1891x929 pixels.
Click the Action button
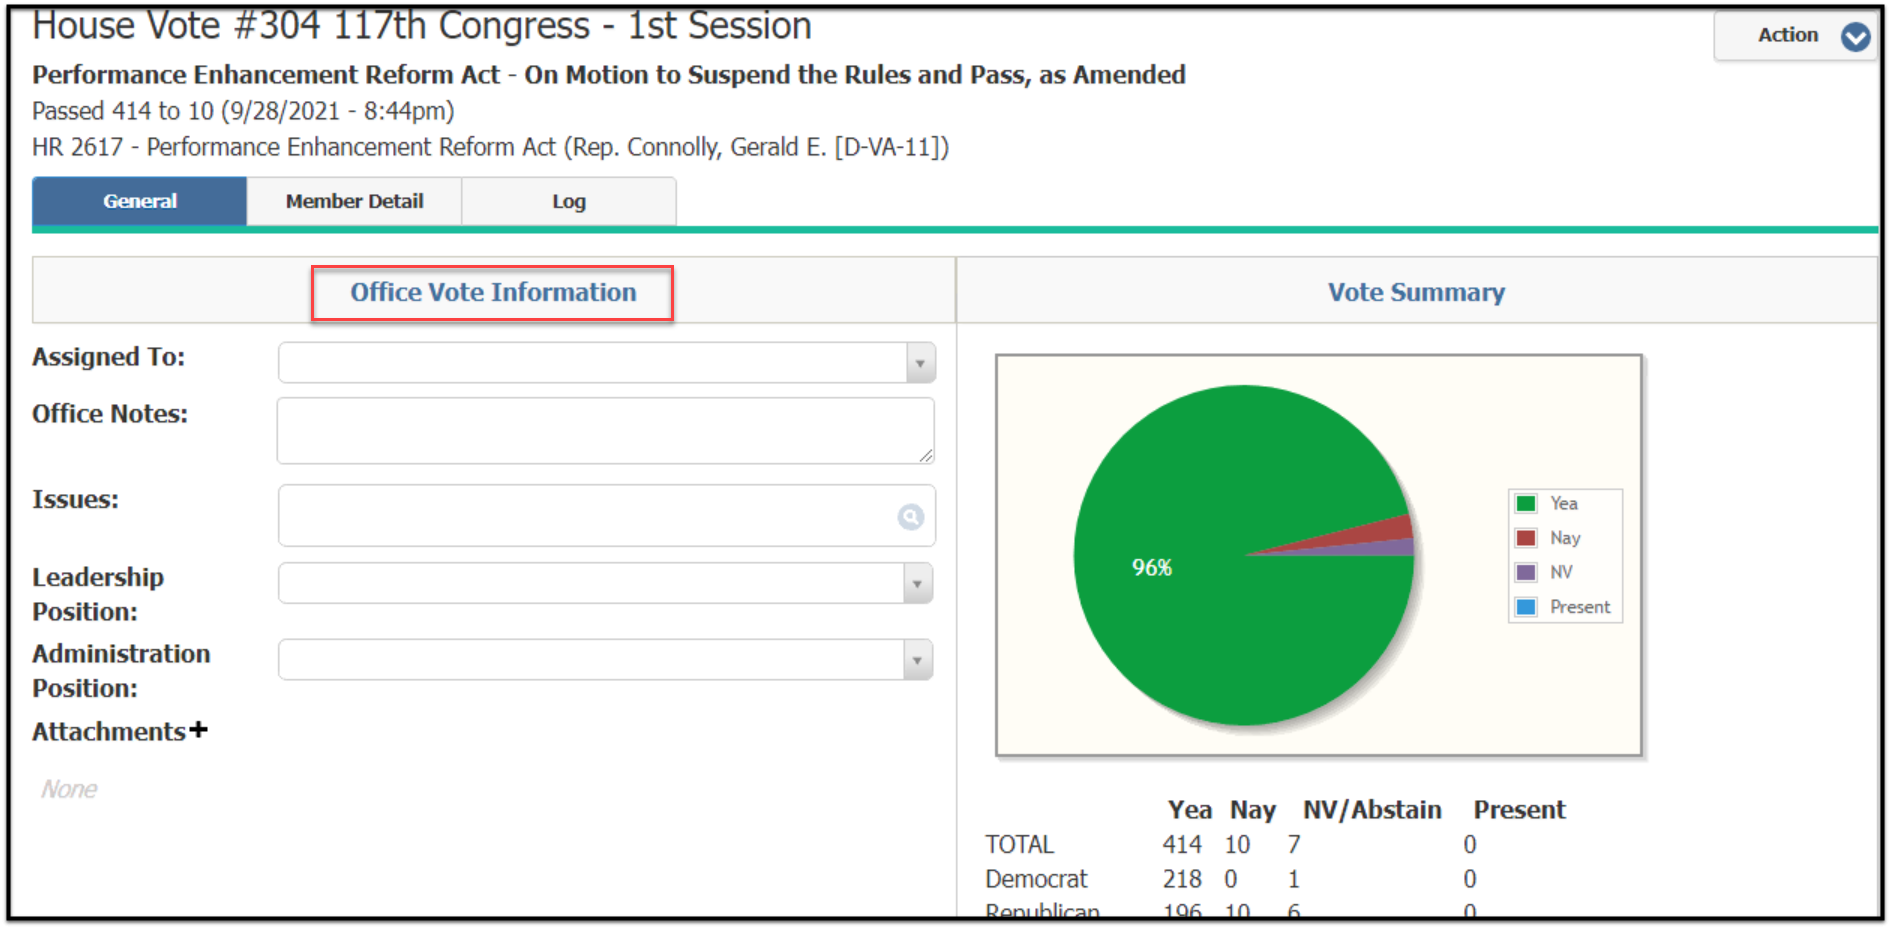(x=1787, y=35)
